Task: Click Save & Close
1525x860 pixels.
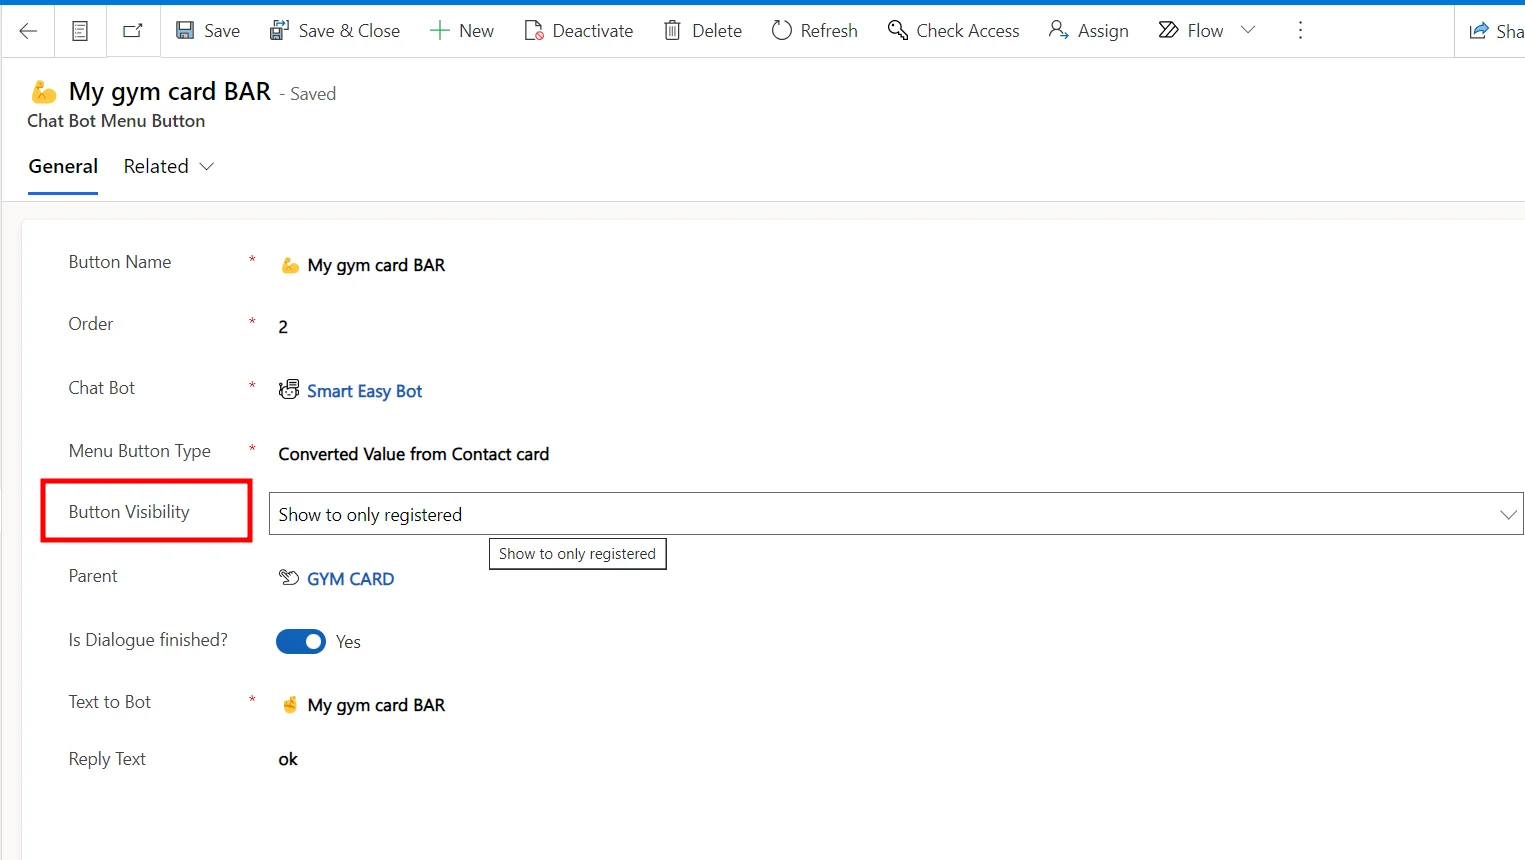Action: [335, 31]
